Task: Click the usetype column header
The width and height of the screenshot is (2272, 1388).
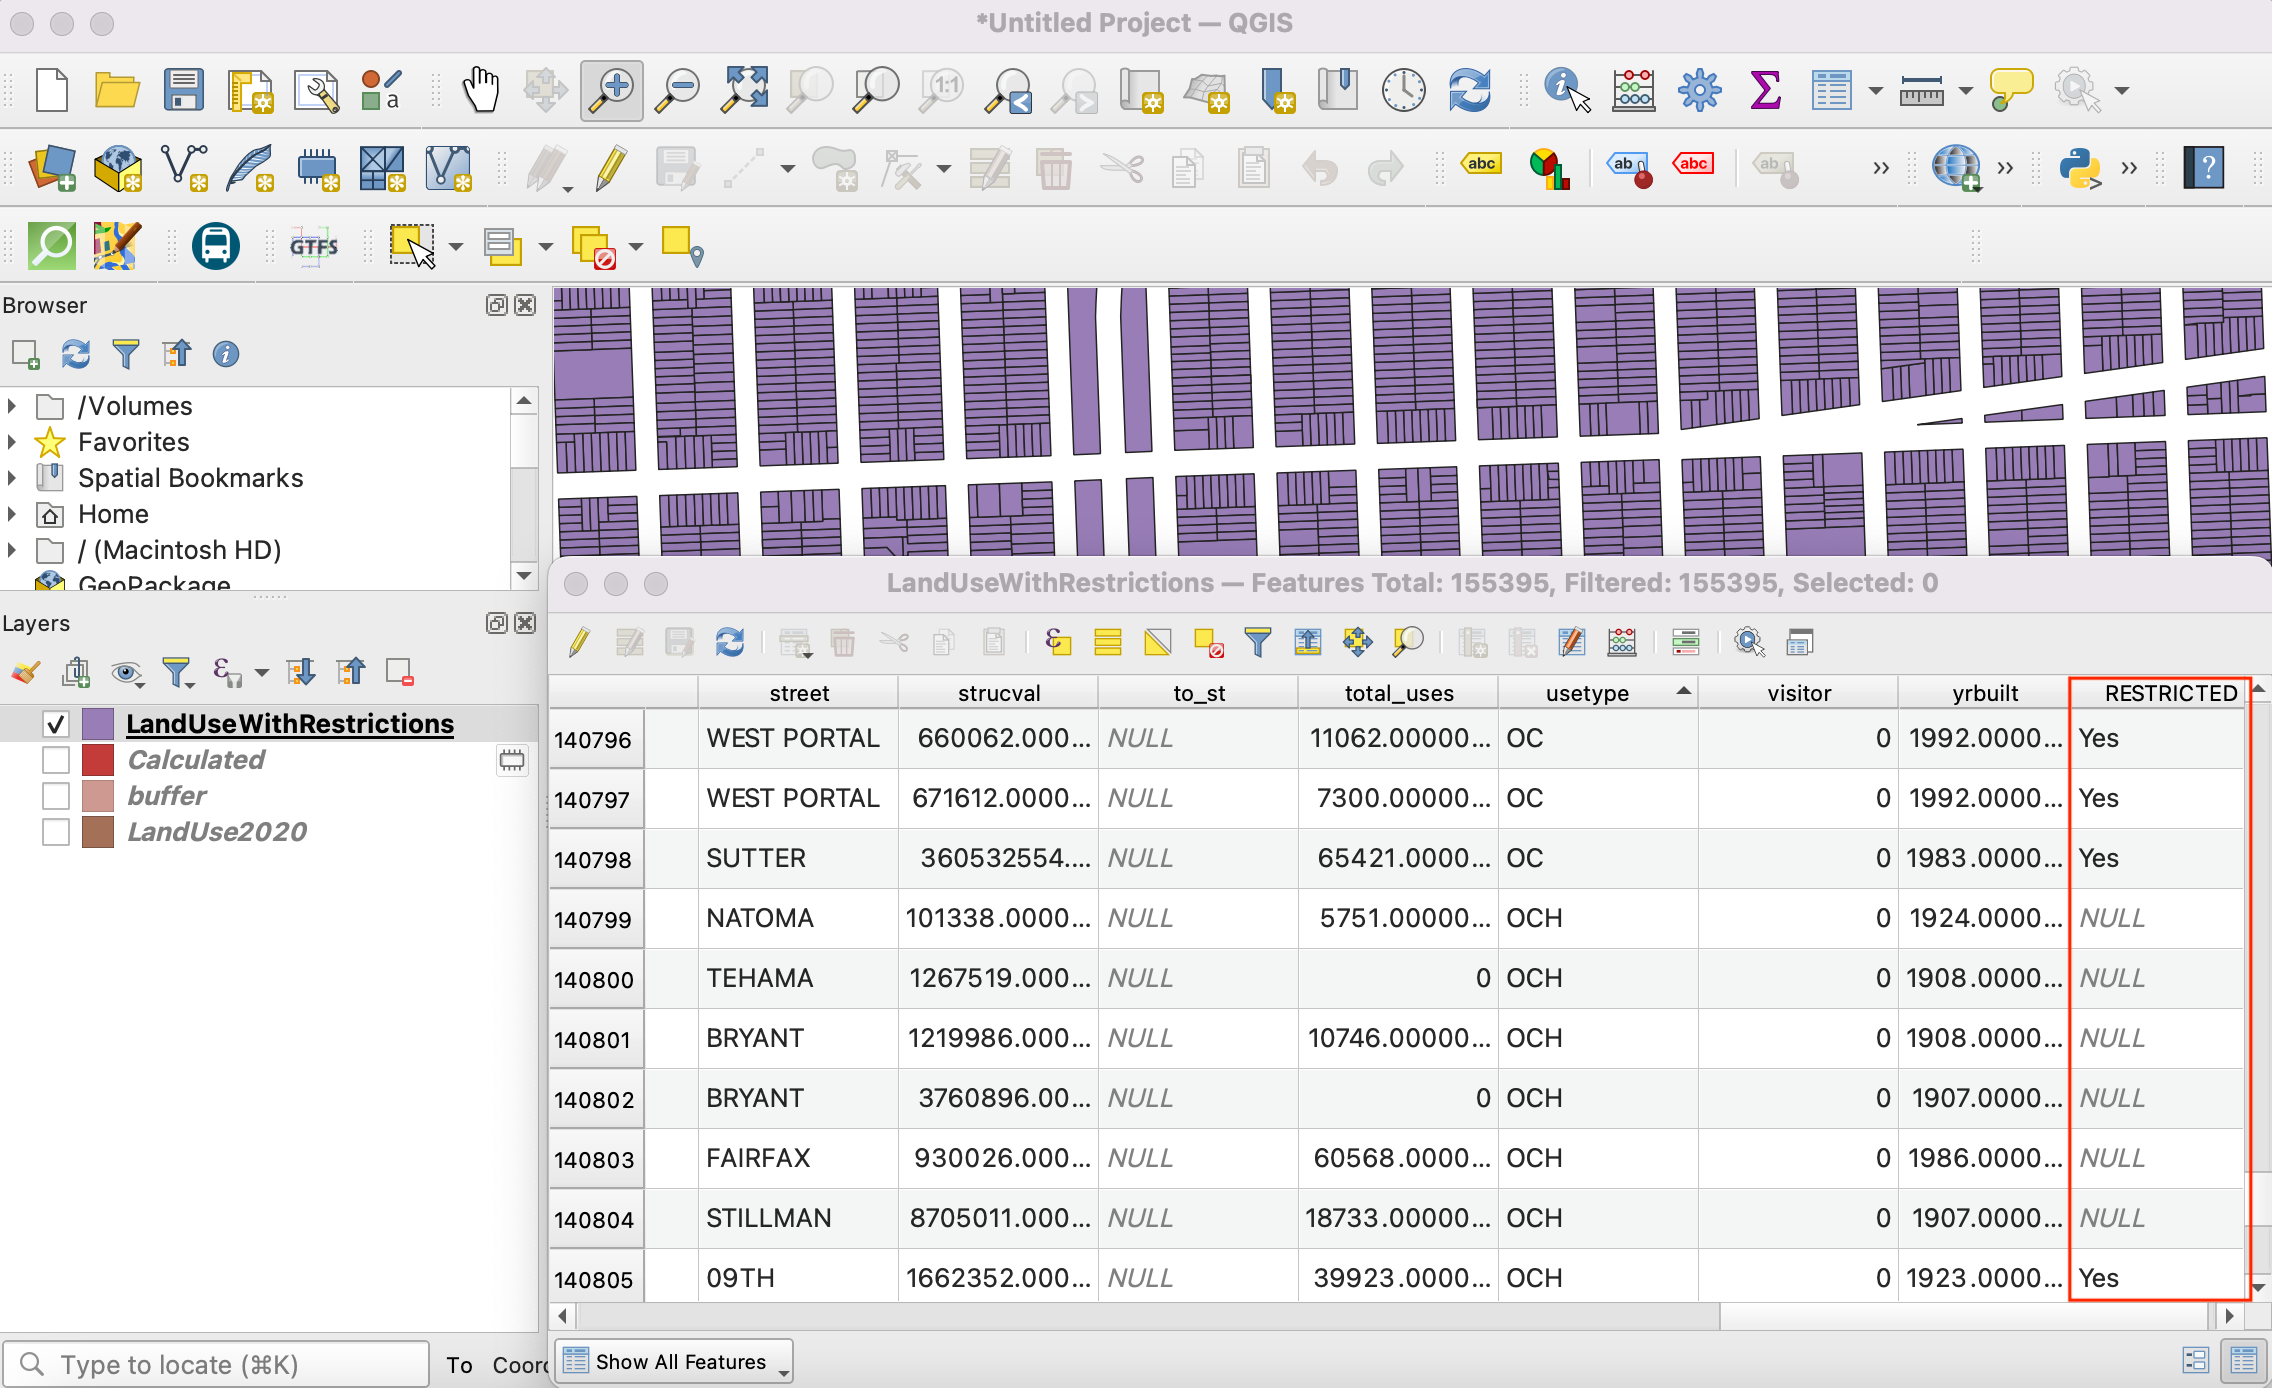Action: 1586,693
